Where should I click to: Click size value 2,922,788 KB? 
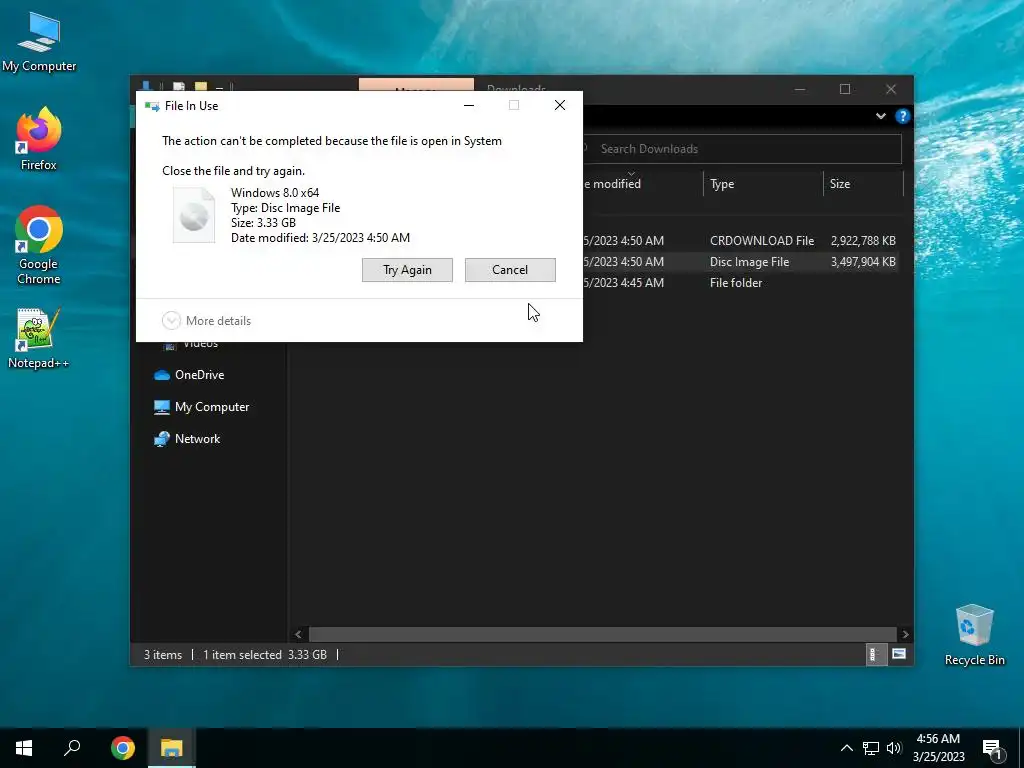coord(863,241)
